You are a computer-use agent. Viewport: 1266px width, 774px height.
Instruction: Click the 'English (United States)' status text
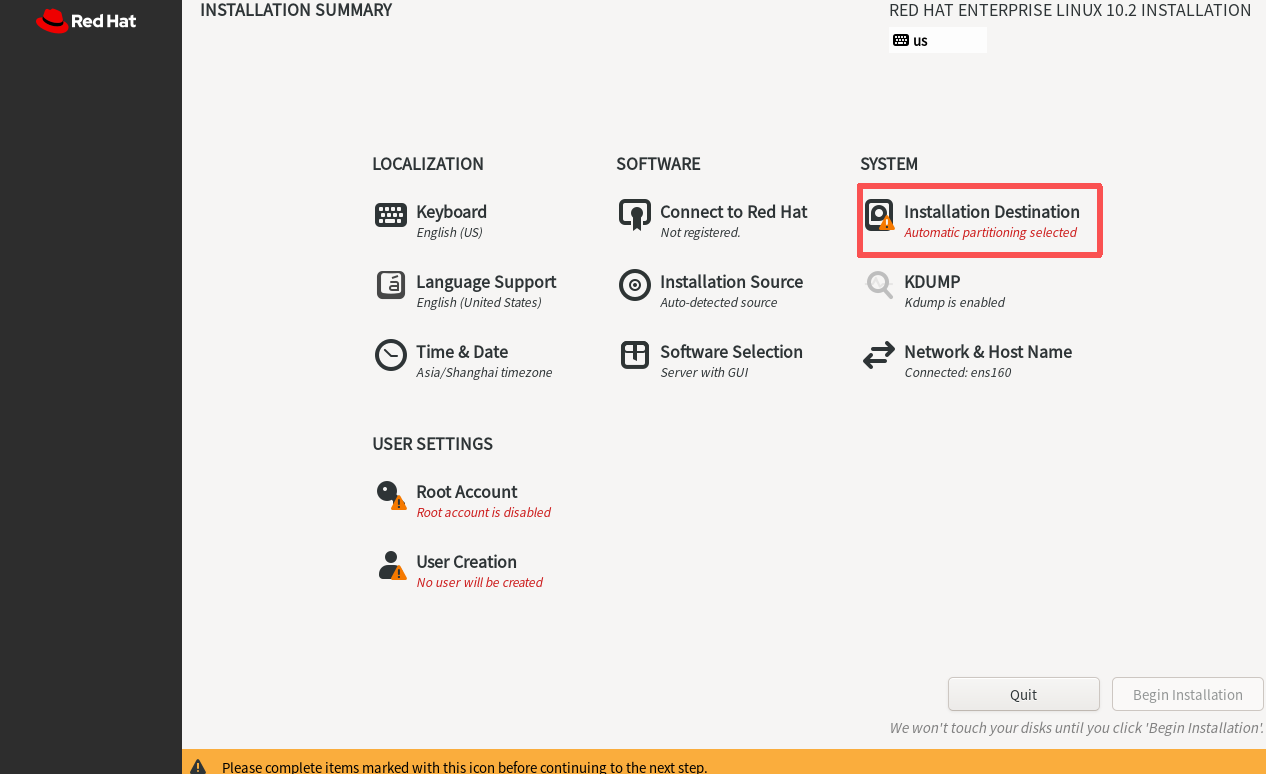point(479,302)
